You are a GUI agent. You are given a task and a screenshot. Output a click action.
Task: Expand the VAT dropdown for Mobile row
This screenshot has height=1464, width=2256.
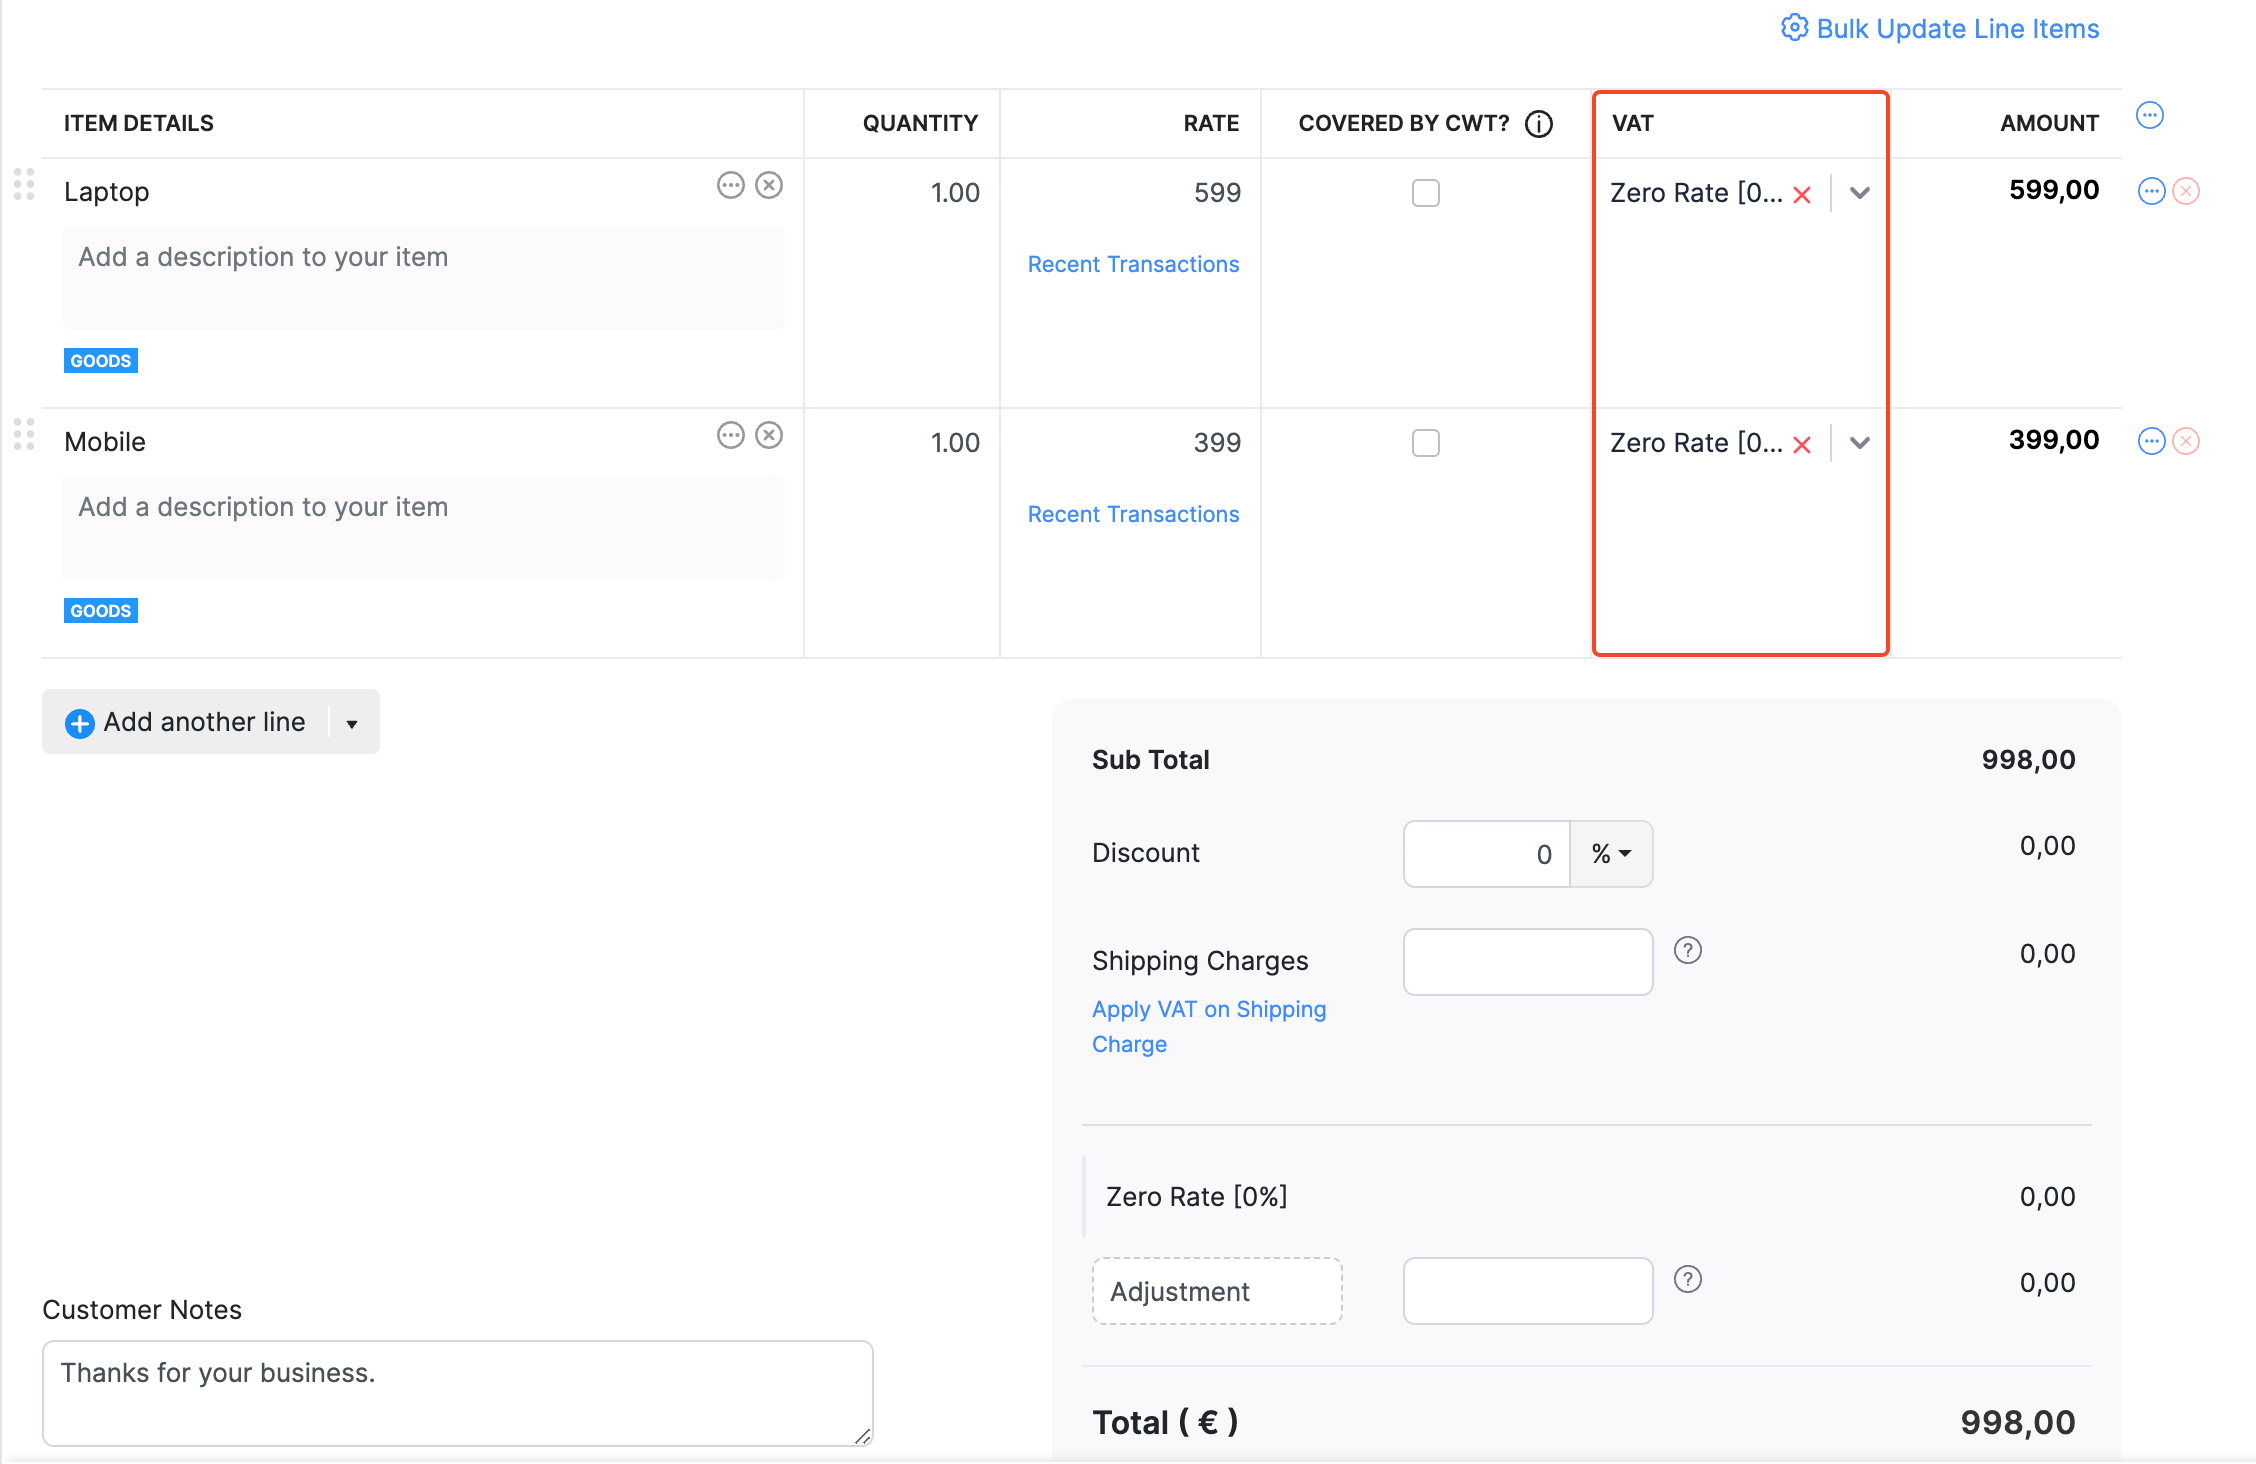(1860, 442)
